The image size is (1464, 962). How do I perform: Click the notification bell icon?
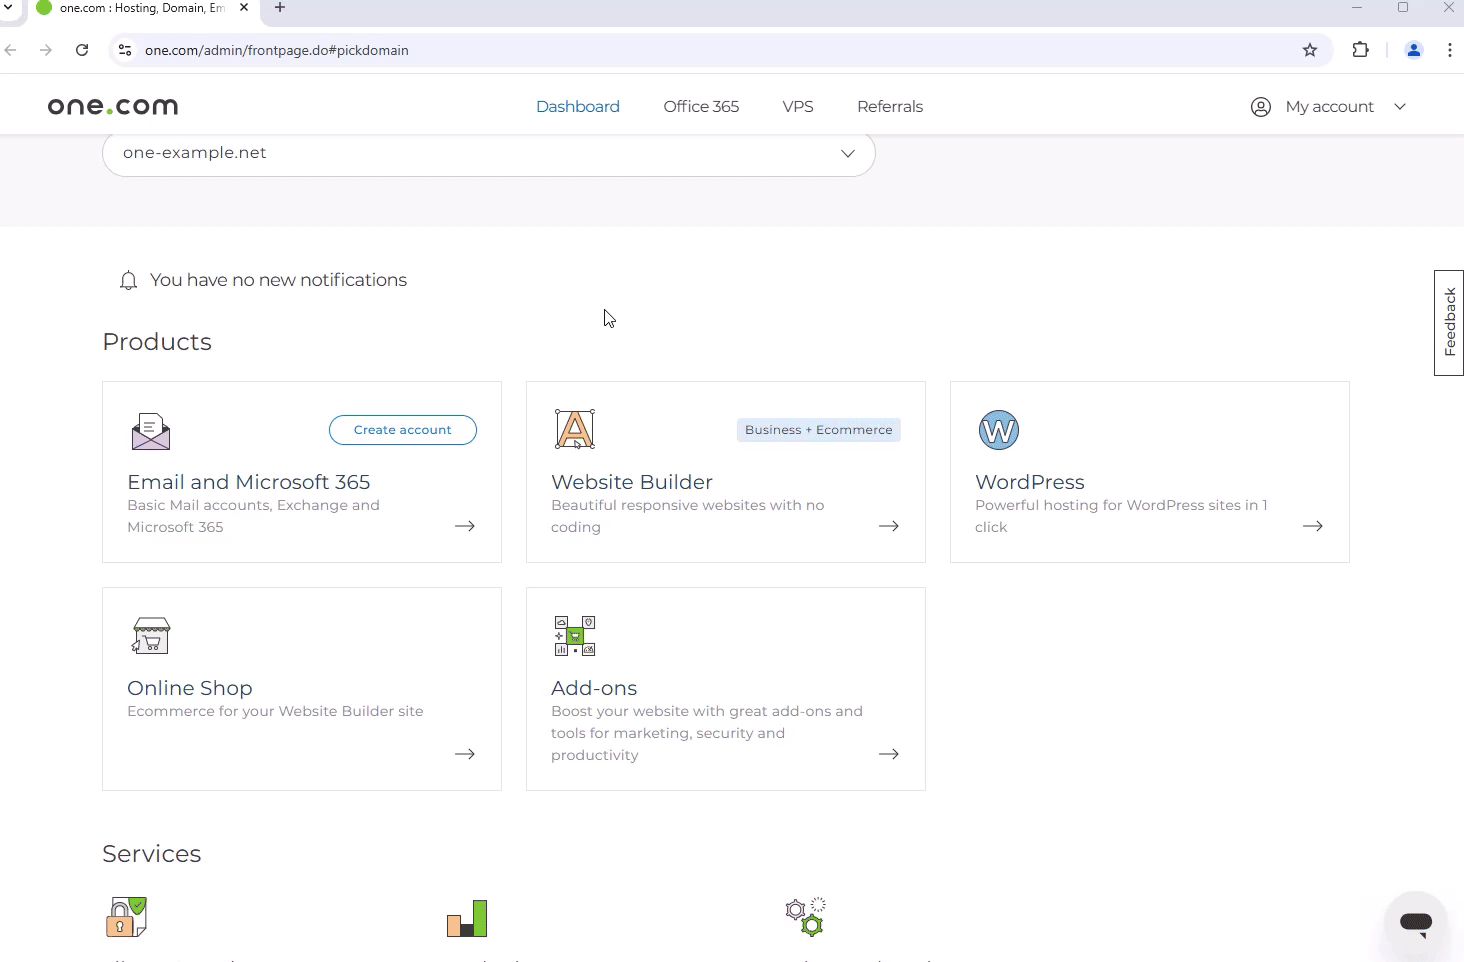[128, 281]
